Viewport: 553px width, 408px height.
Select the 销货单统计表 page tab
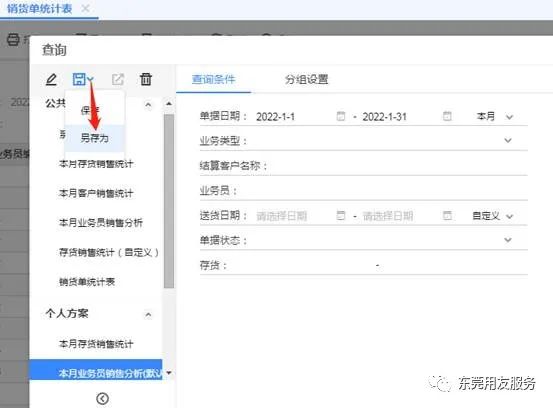[x=40, y=8]
